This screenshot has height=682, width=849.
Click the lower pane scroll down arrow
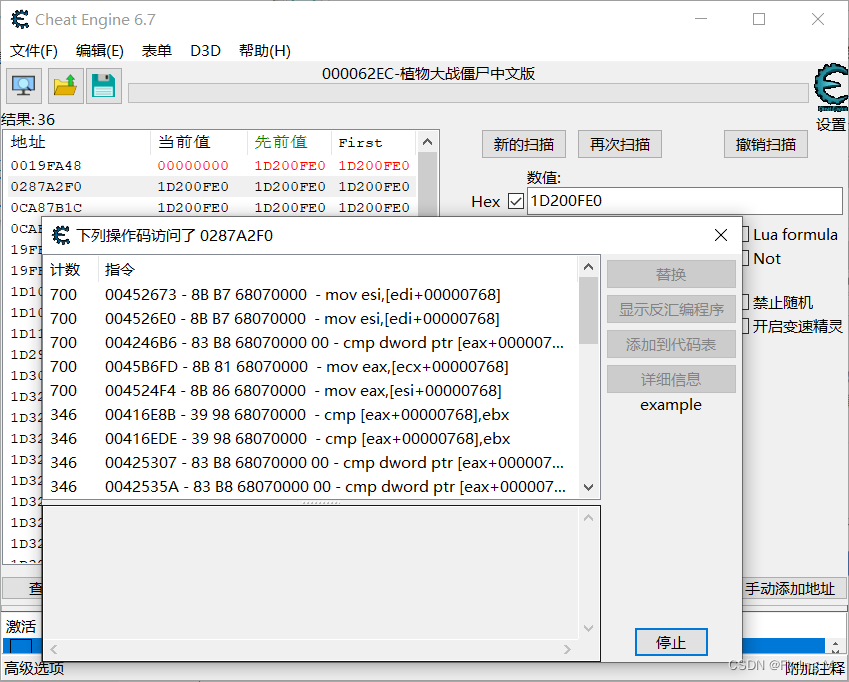589,628
